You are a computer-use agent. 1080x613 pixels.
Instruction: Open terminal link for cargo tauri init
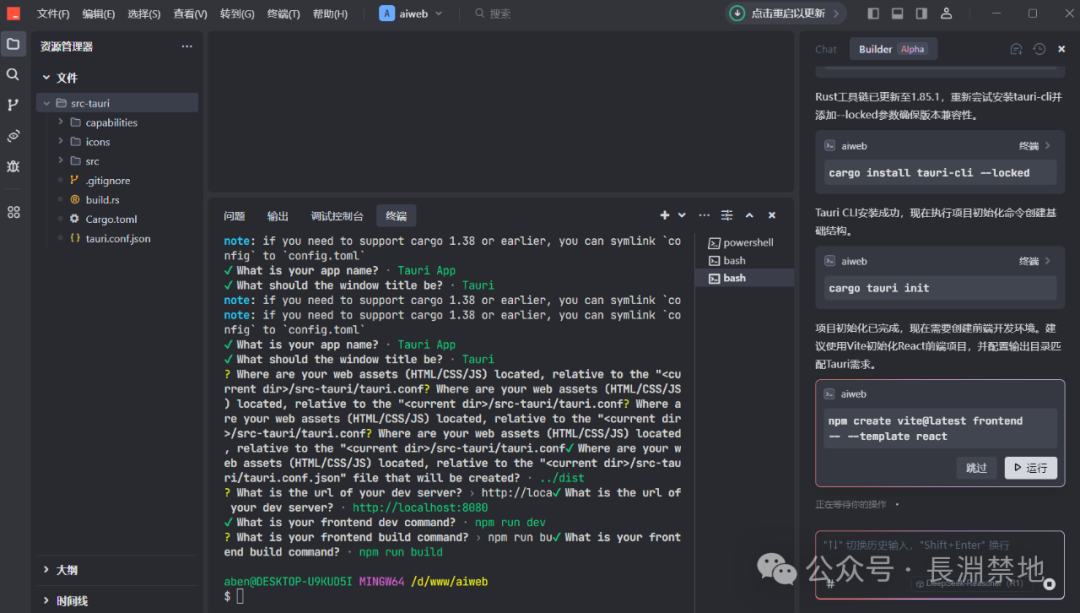tap(1035, 261)
